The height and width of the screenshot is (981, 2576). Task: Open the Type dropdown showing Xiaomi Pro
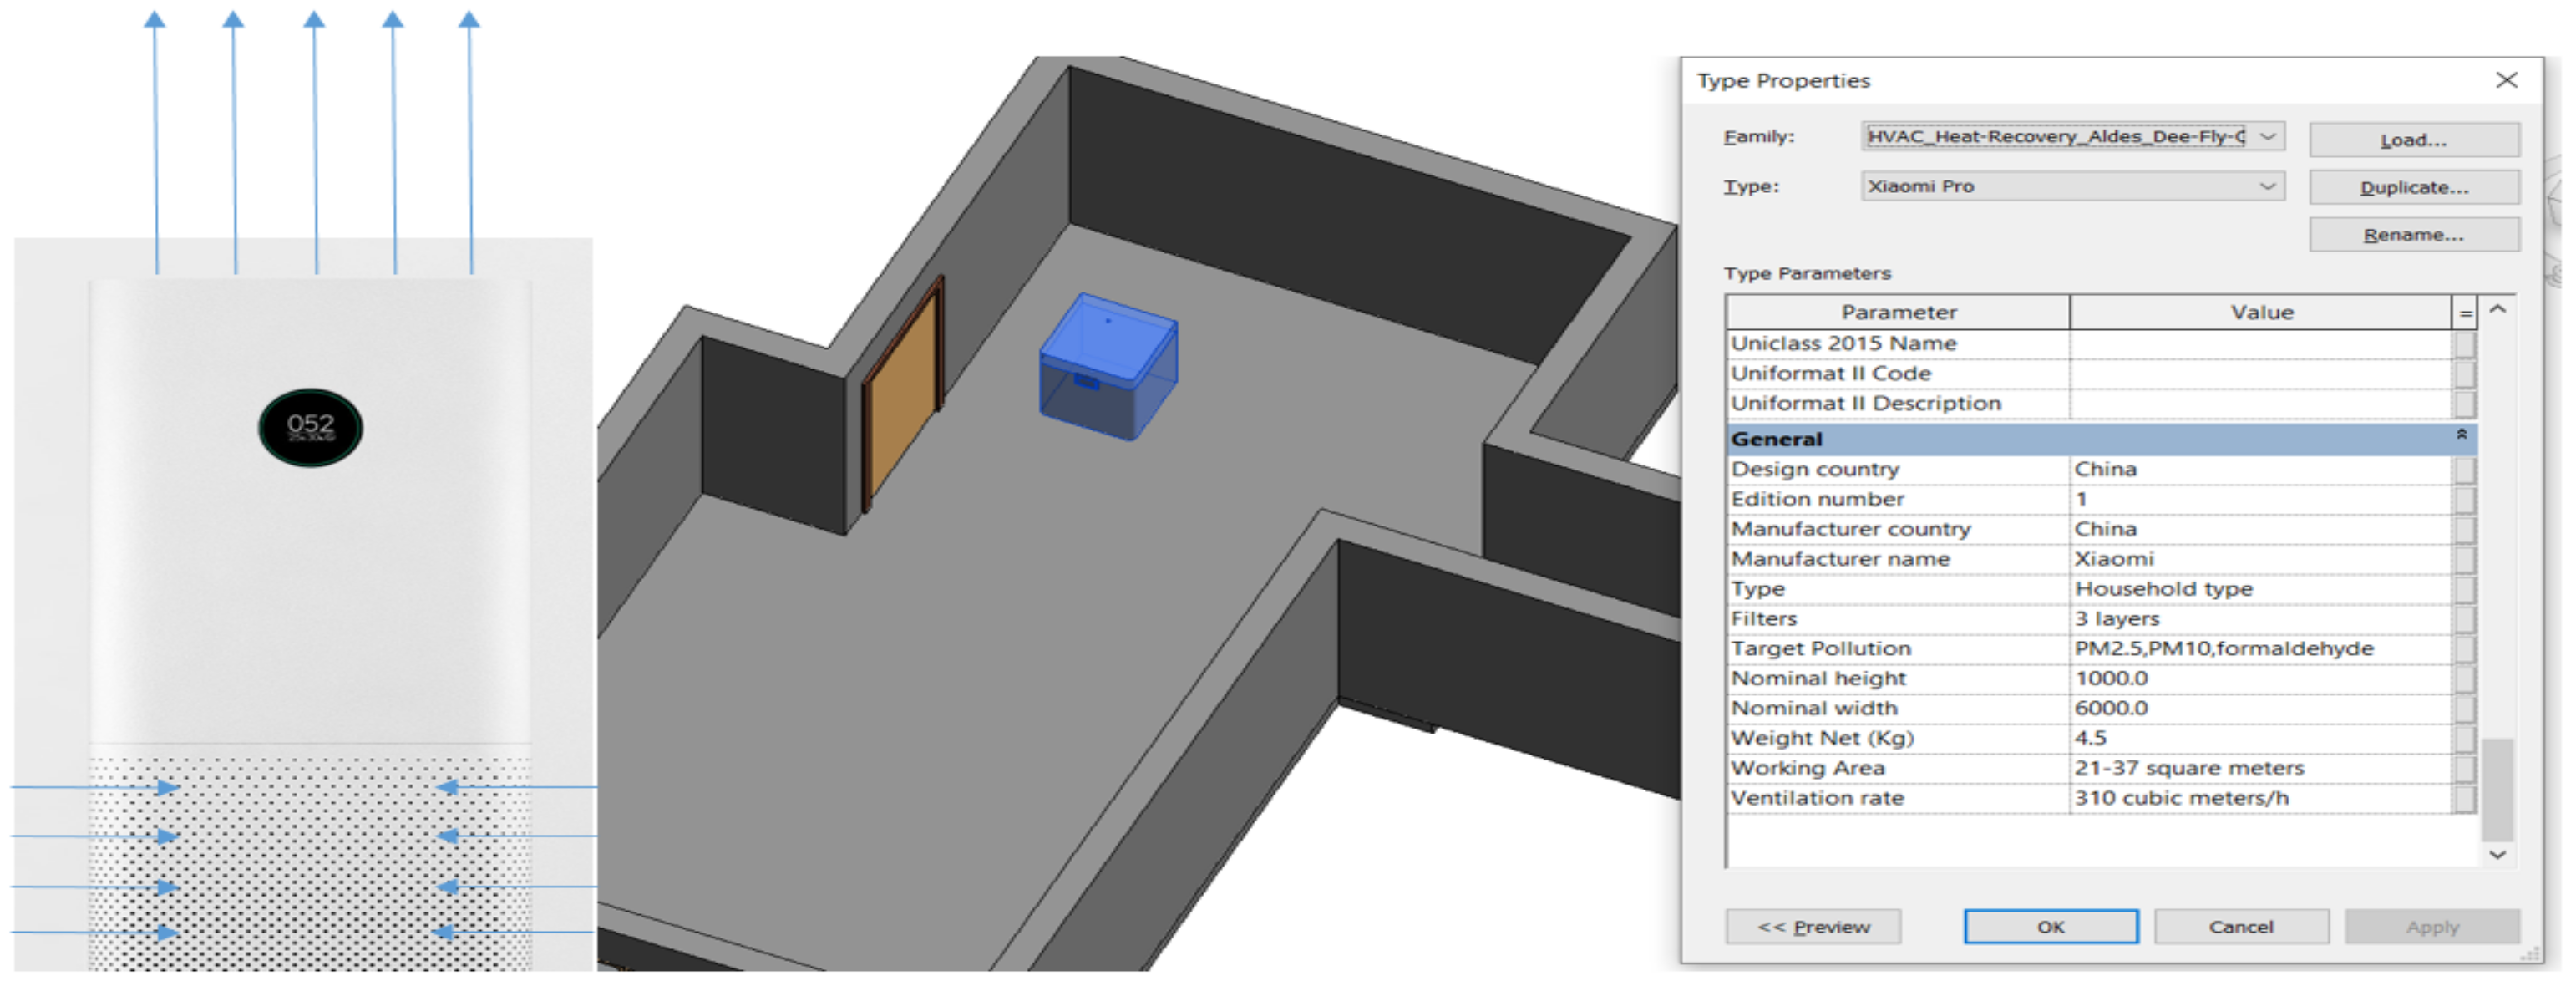coord(2268,186)
